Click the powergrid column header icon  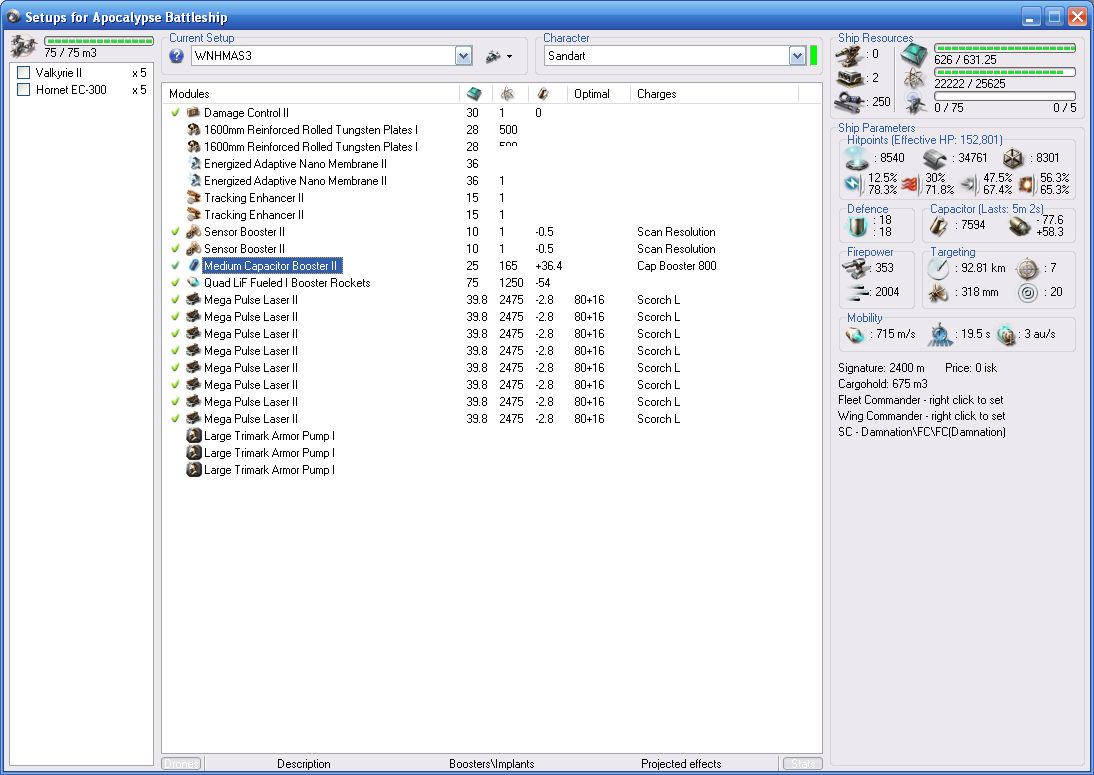point(507,93)
